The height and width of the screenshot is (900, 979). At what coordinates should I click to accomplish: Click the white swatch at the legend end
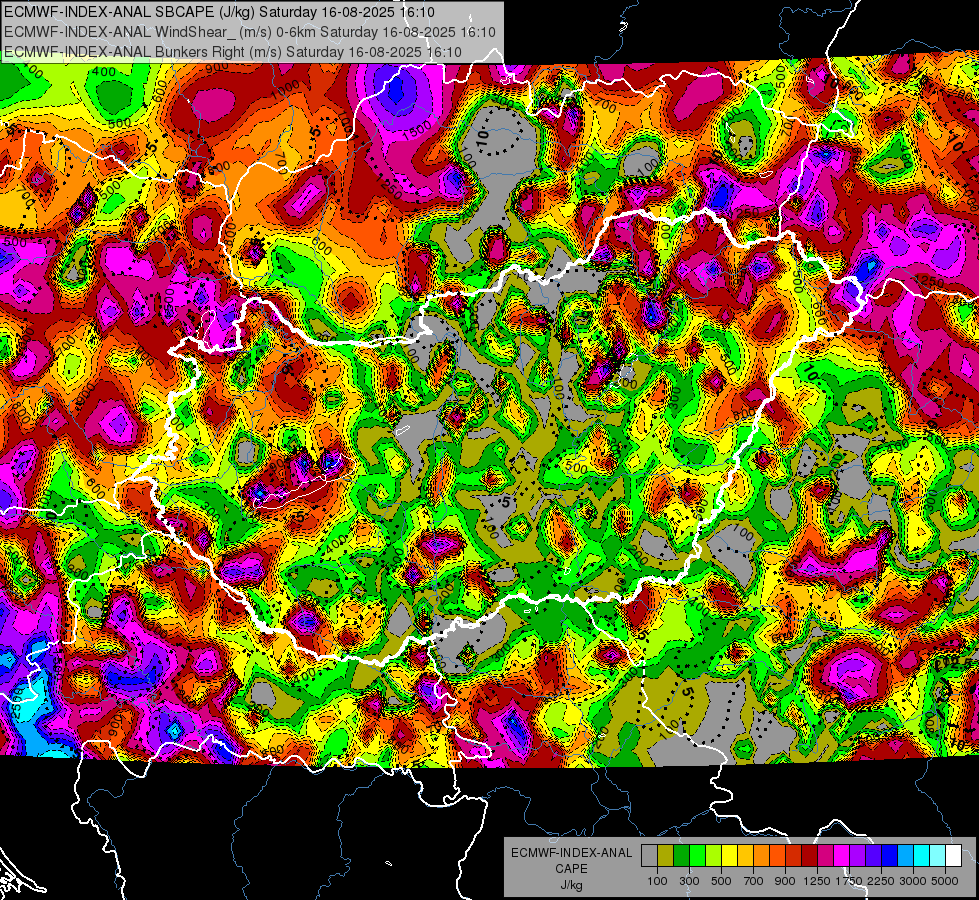pos(953,856)
